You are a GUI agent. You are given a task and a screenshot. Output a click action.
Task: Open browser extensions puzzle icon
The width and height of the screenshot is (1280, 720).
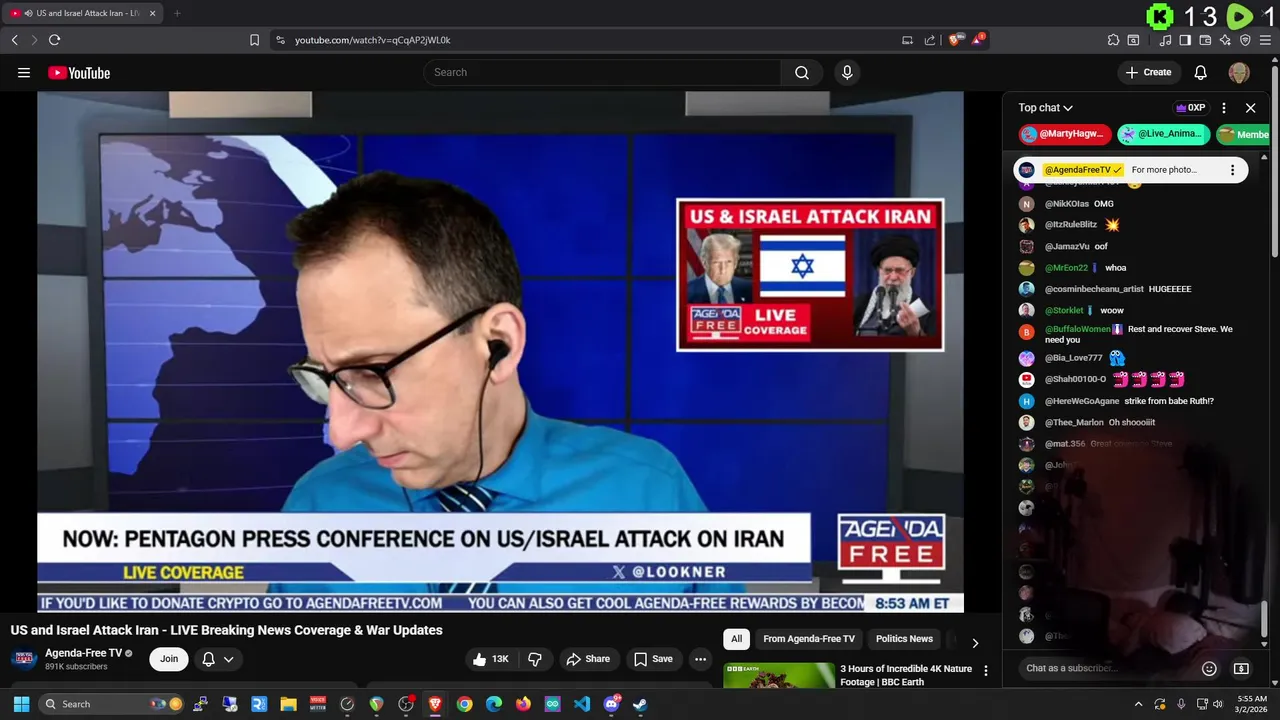pyautogui.click(x=1113, y=40)
